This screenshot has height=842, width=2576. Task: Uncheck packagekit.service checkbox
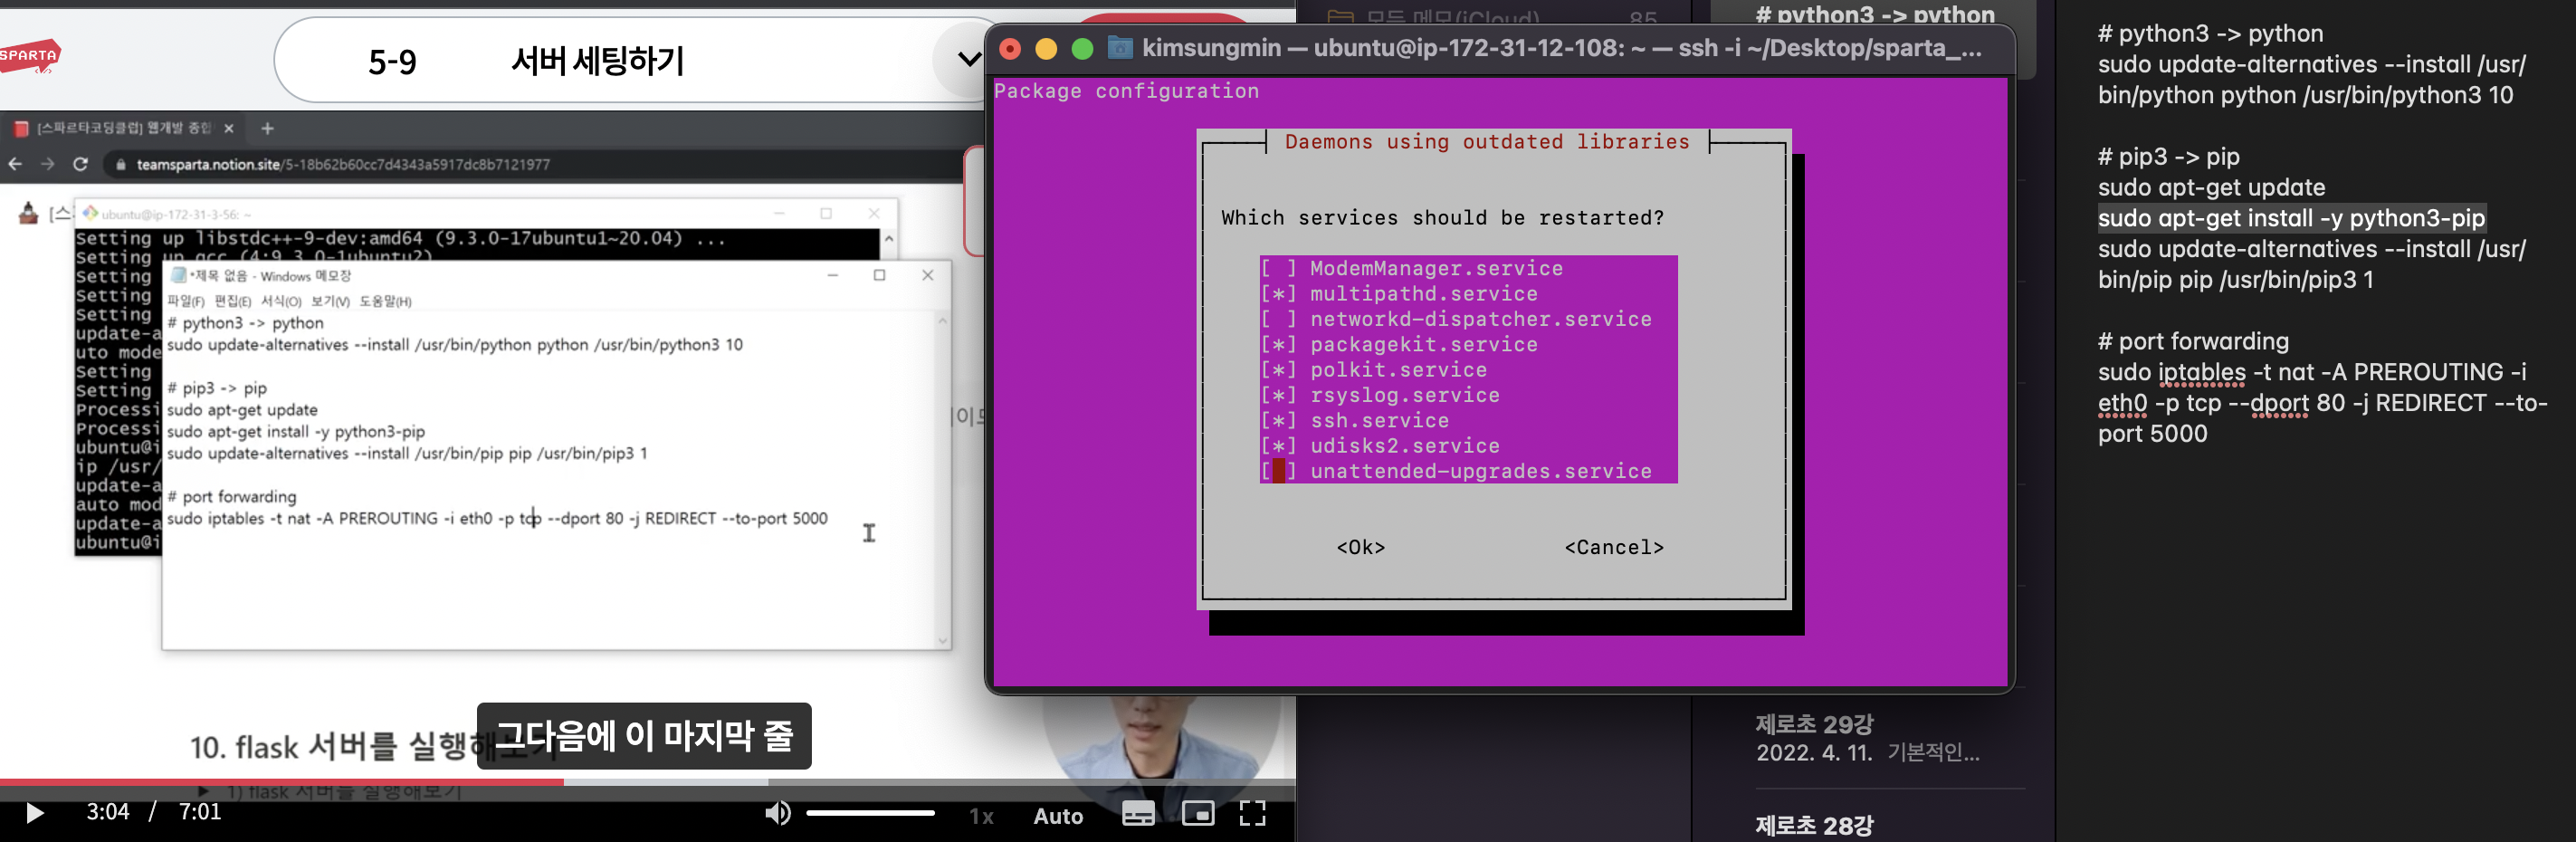pyautogui.click(x=1278, y=344)
